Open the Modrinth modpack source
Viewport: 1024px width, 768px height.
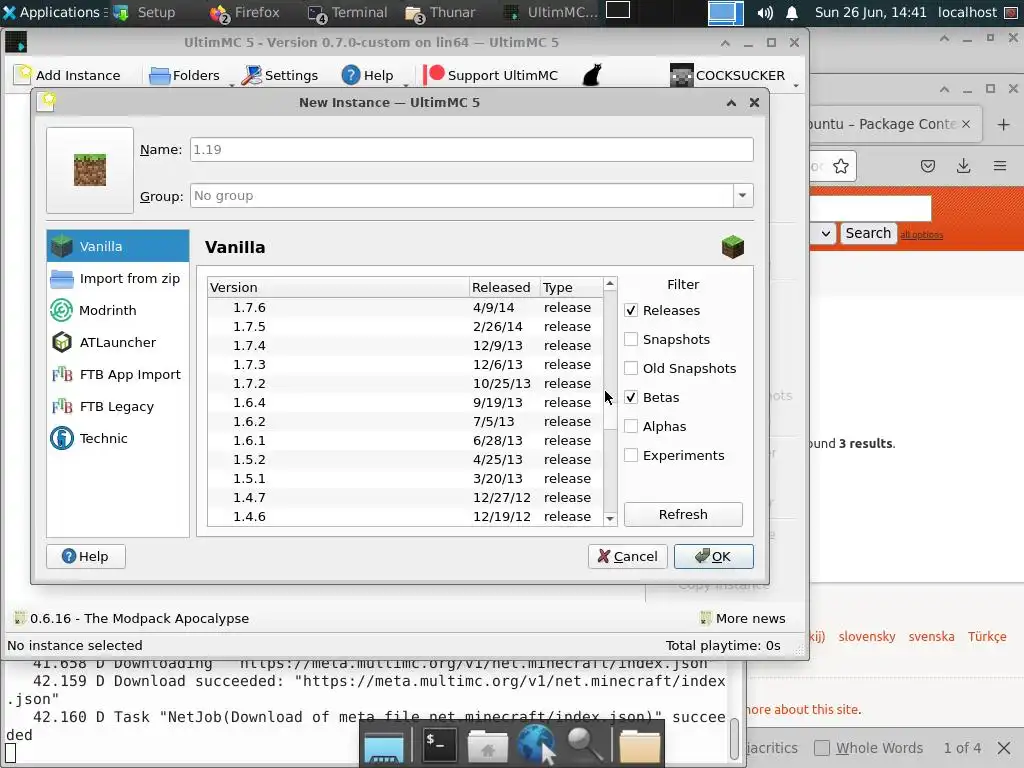(x=118, y=310)
